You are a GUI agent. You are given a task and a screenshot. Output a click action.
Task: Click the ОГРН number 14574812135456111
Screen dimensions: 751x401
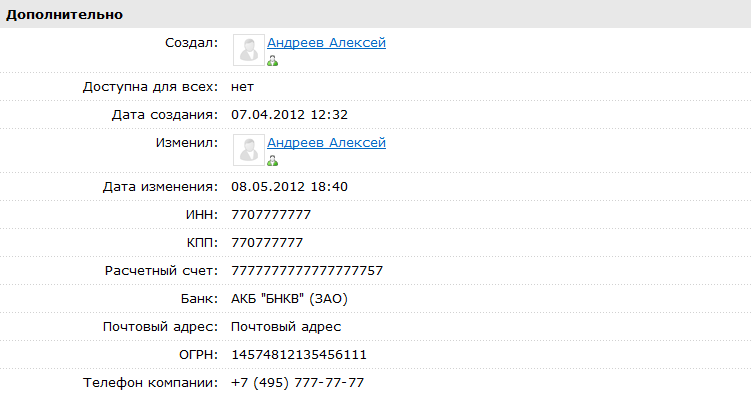299,355
